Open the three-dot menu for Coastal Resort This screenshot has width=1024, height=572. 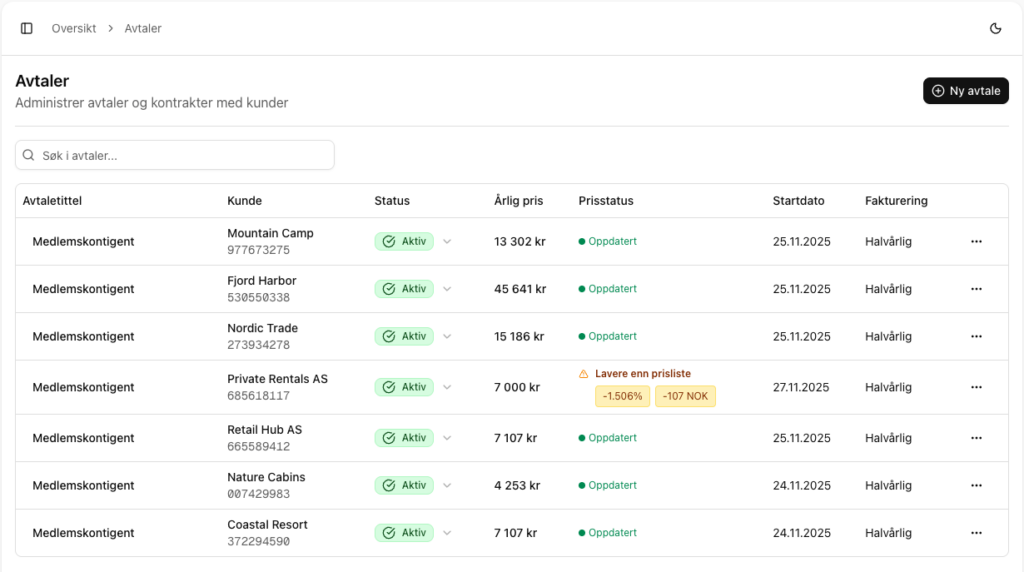976,533
